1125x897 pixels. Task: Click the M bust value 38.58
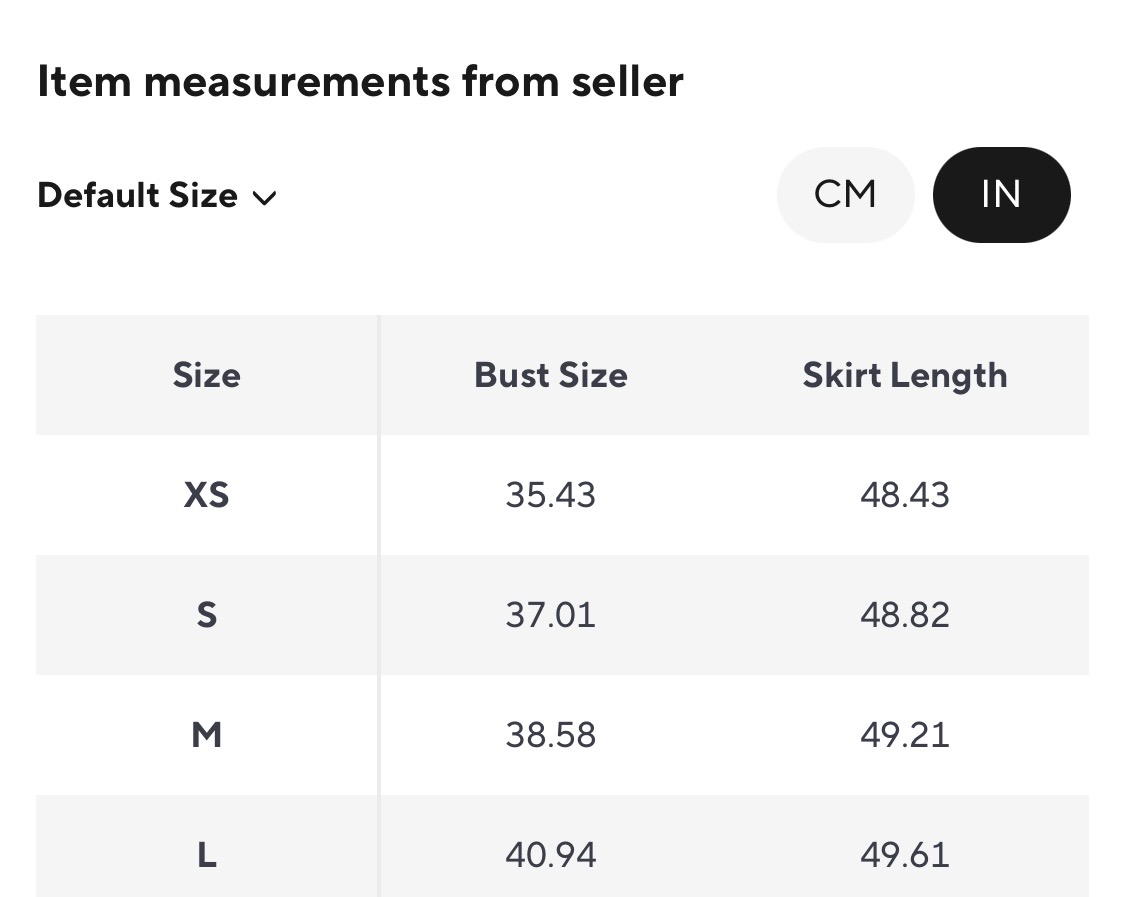pos(550,735)
